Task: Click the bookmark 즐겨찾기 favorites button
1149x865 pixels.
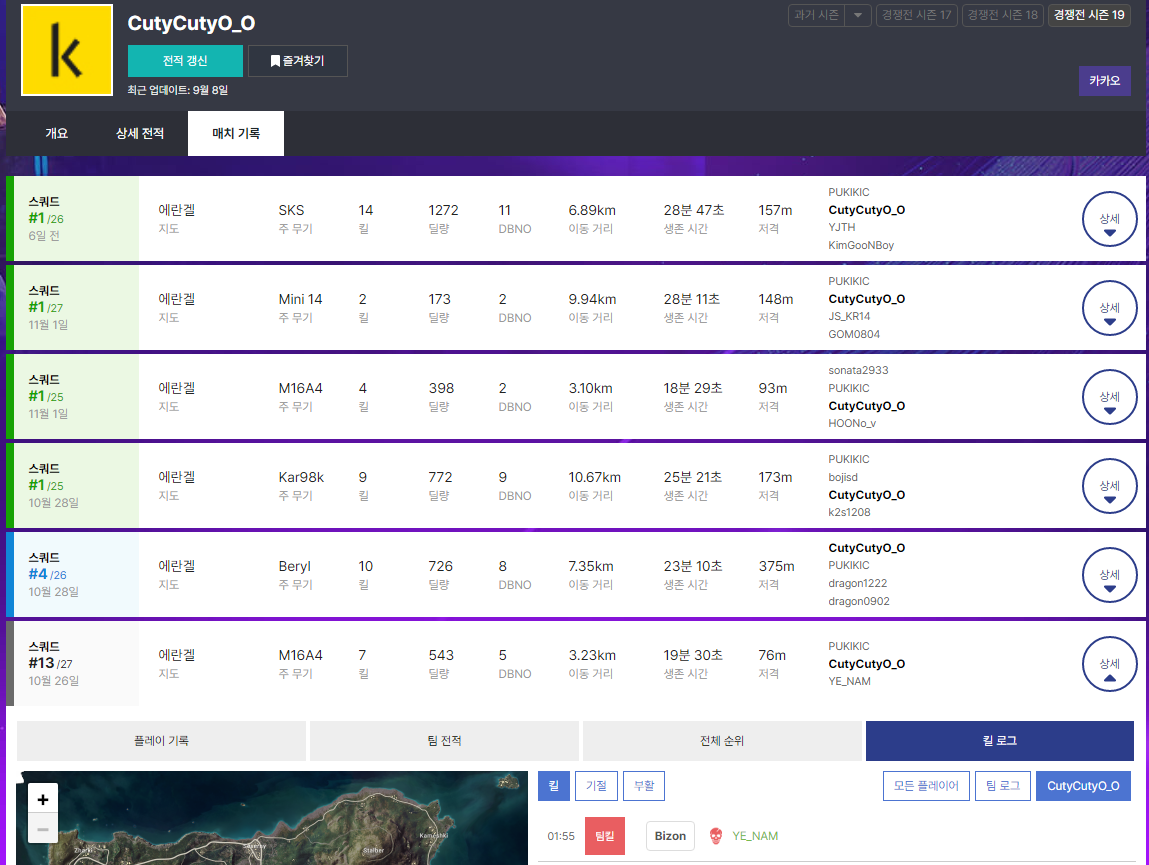Action: [x=298, y=61]
